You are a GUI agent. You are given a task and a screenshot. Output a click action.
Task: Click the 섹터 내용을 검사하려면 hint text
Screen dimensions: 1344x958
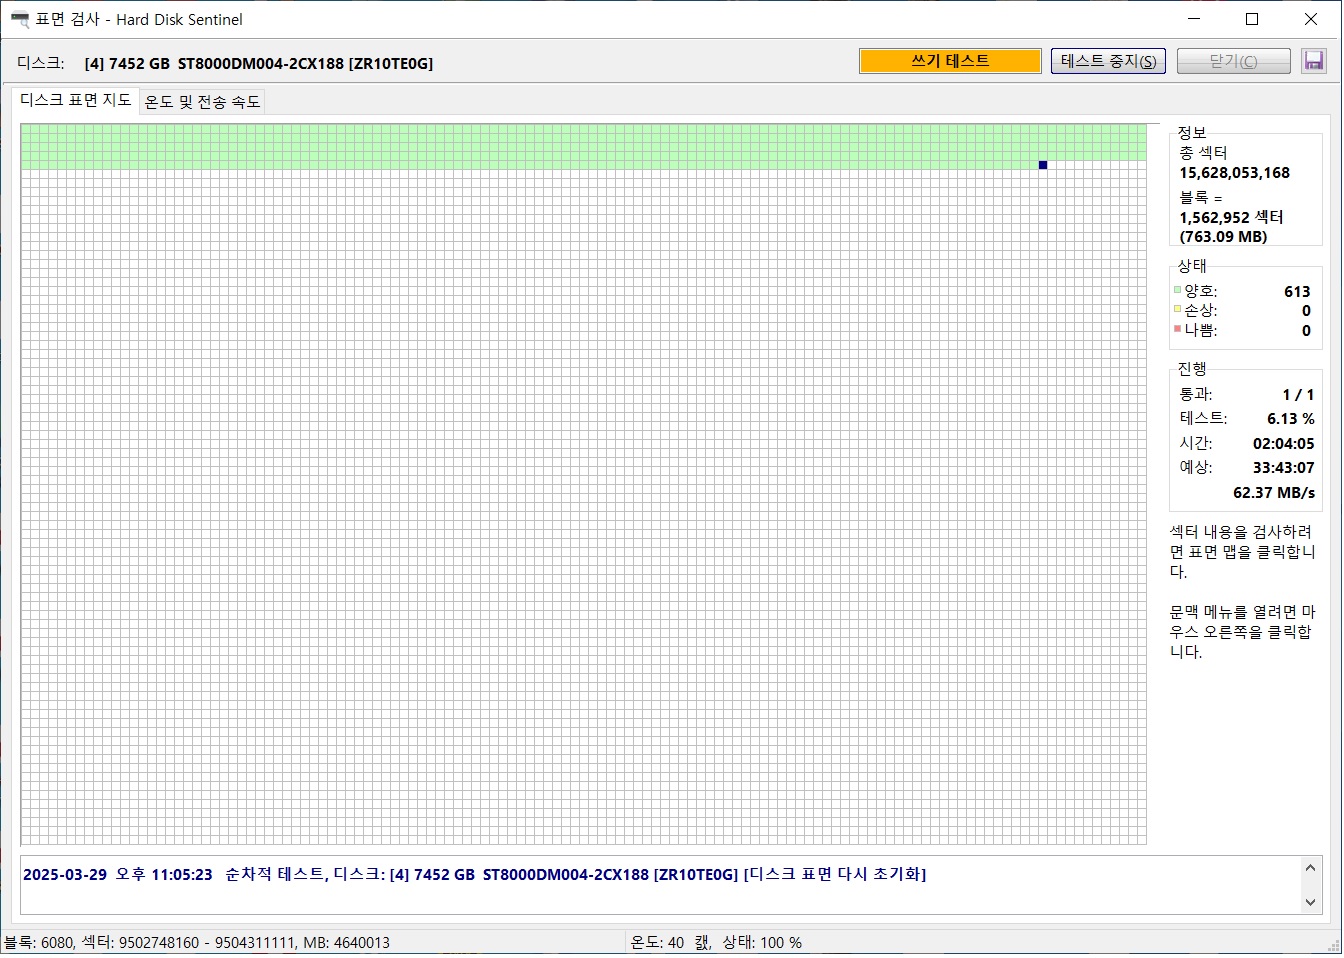tap(1242, 552)
